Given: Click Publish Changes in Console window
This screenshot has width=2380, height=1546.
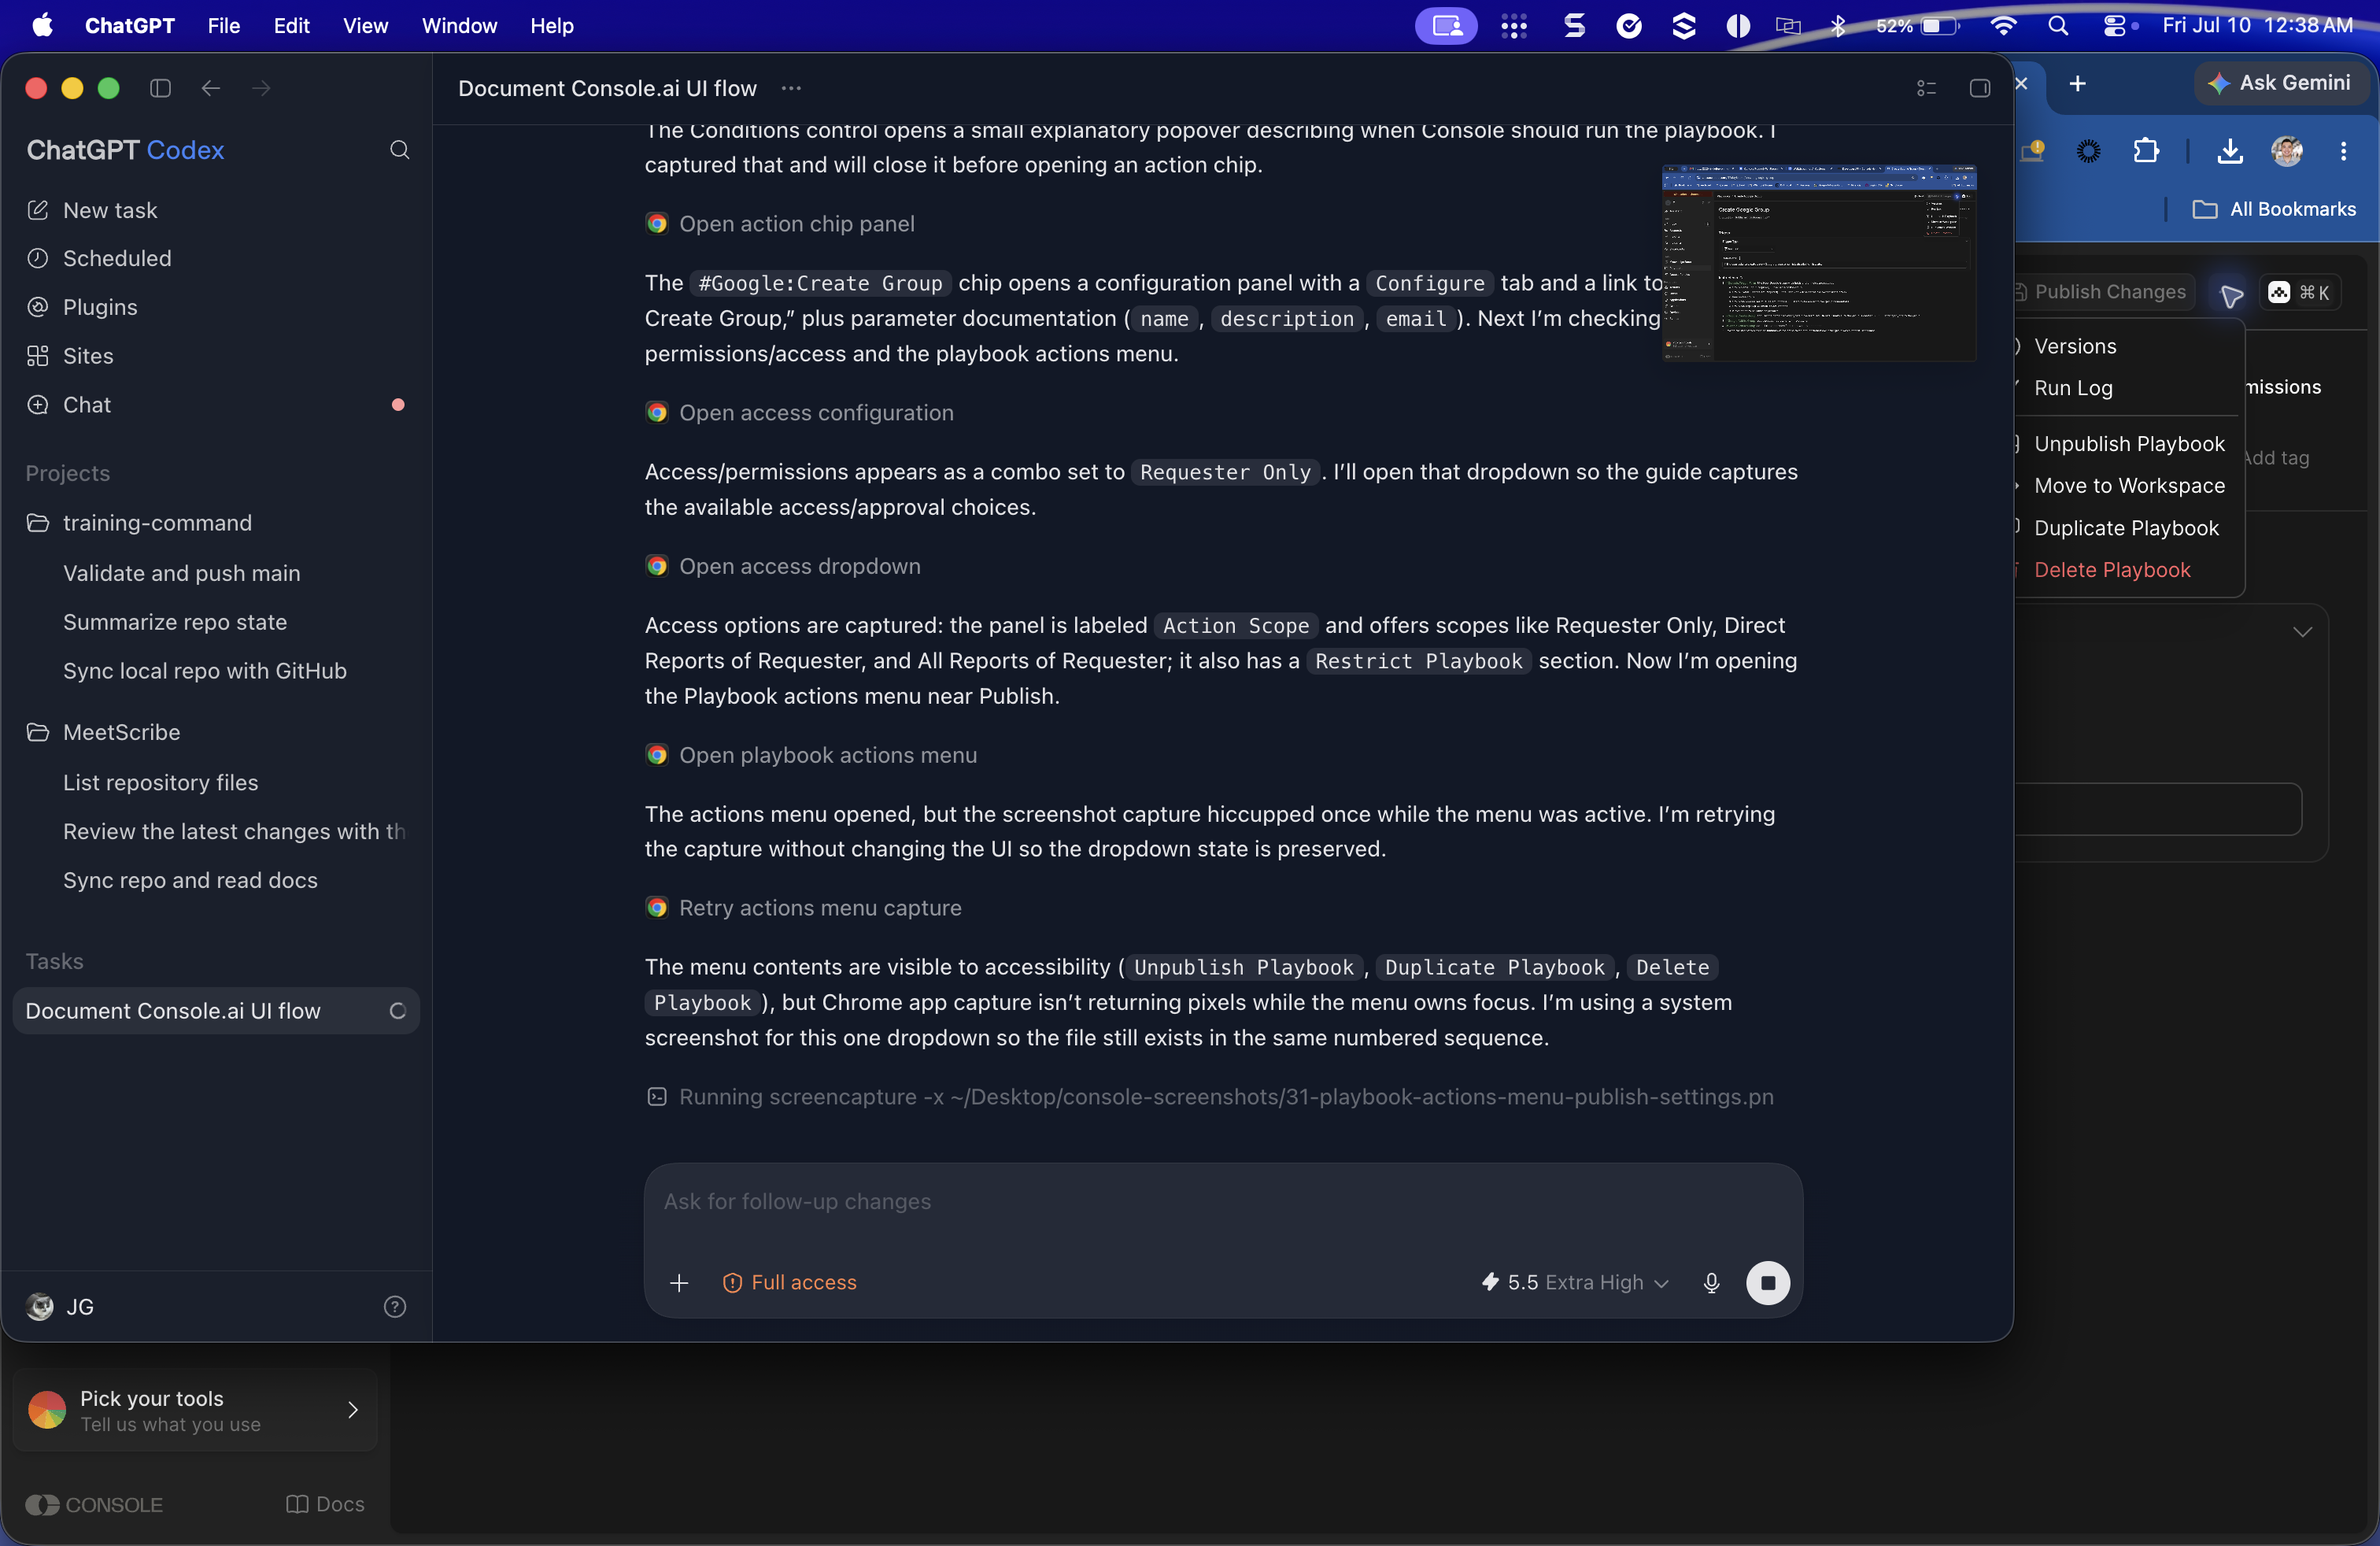Looking at the screenshot, I should coord(2105,292).
